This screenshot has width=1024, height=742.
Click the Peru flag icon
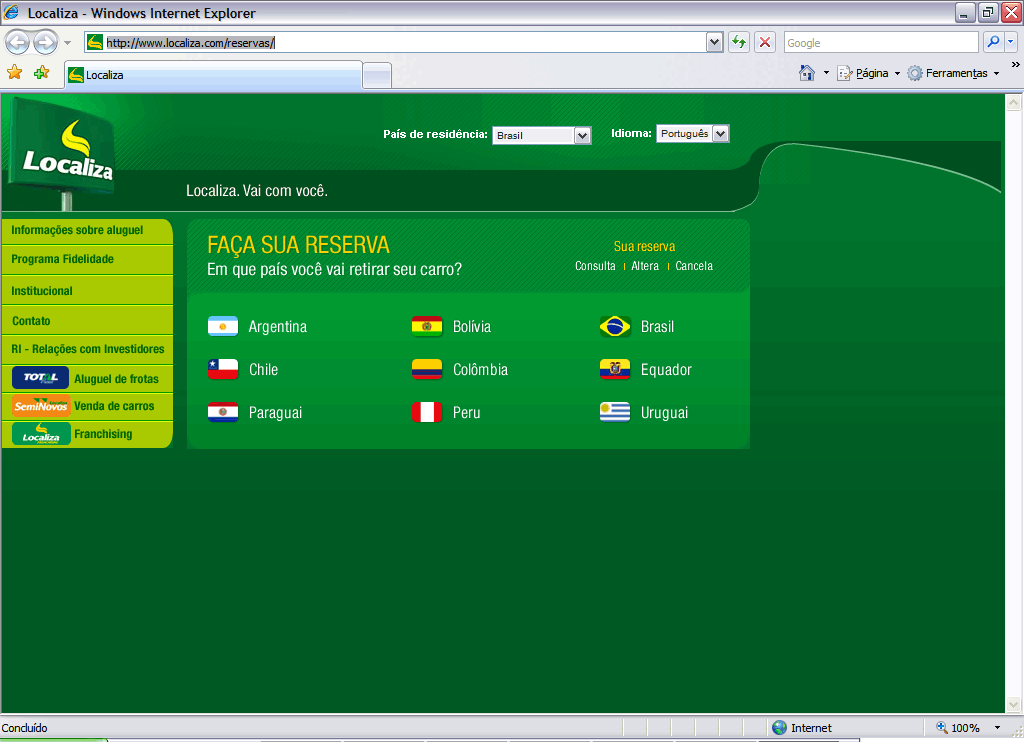(427, 412)
